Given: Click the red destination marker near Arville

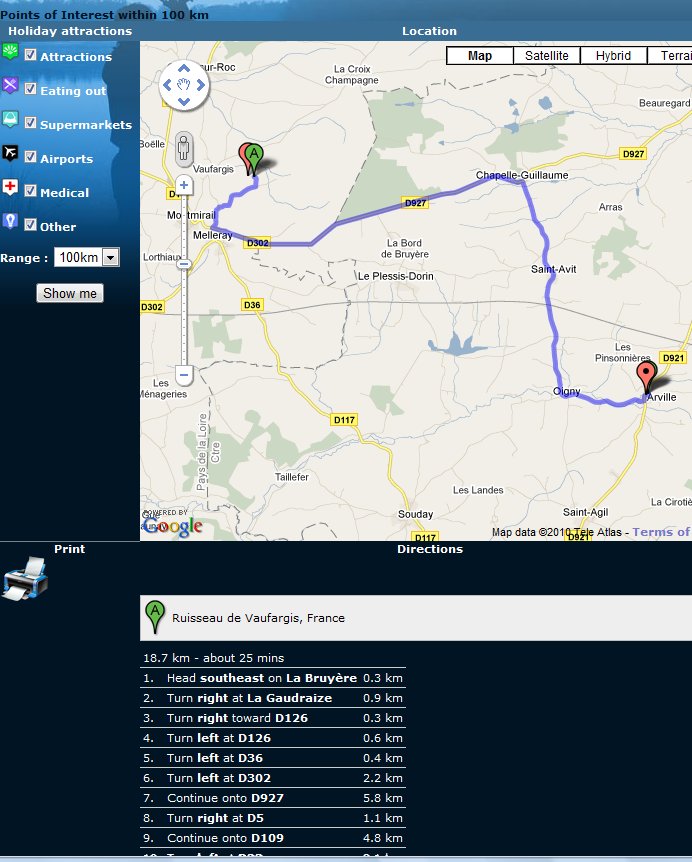Looking at the screenshot, I should coord(647,378).
